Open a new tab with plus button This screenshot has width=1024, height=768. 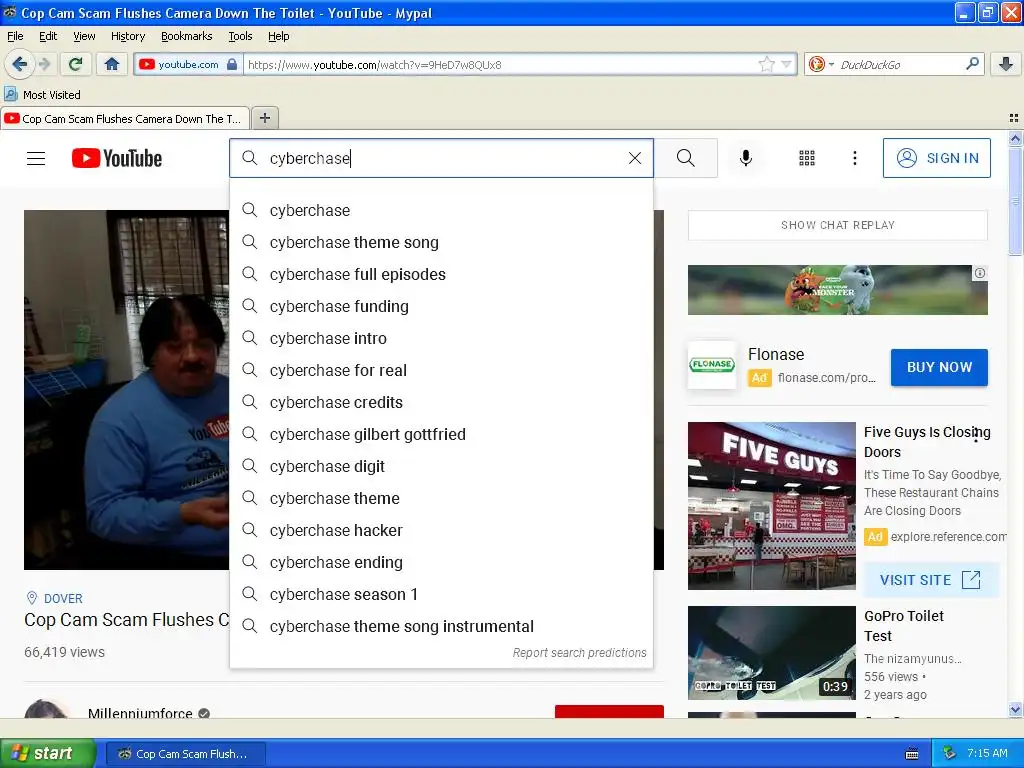[264, 118]
